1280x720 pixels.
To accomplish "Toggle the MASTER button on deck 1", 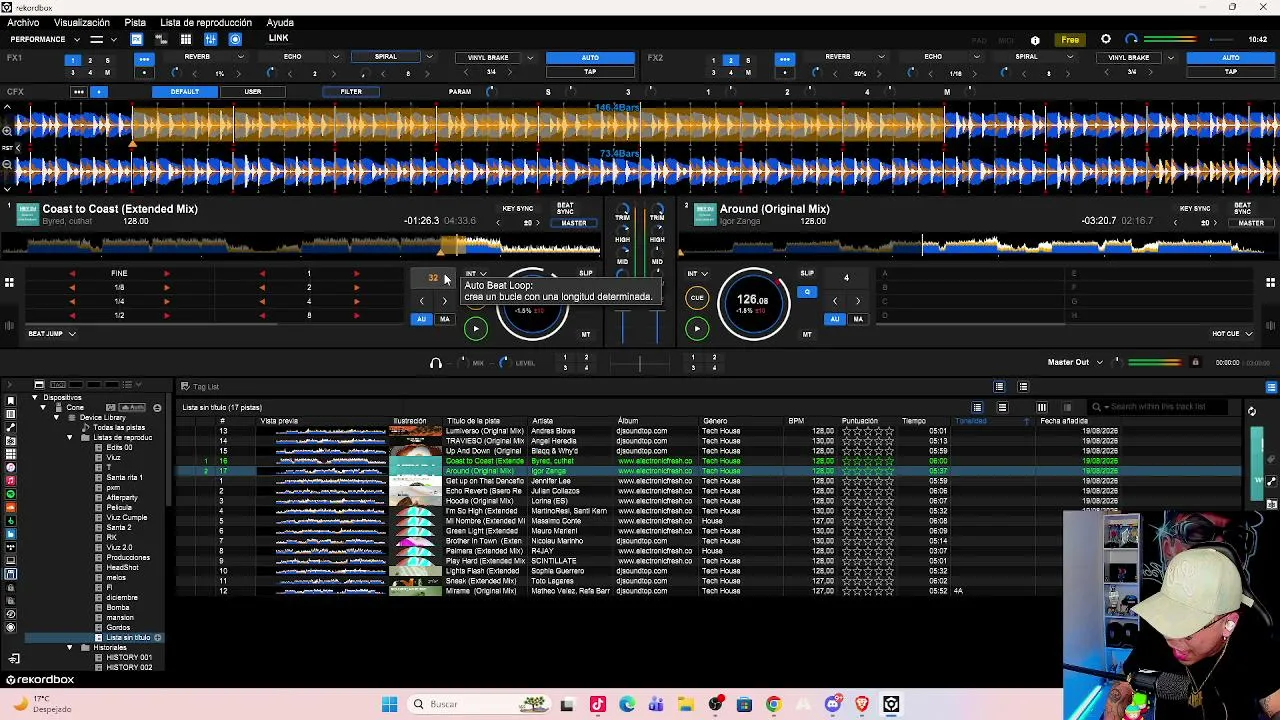I will [x=574, y=223].
